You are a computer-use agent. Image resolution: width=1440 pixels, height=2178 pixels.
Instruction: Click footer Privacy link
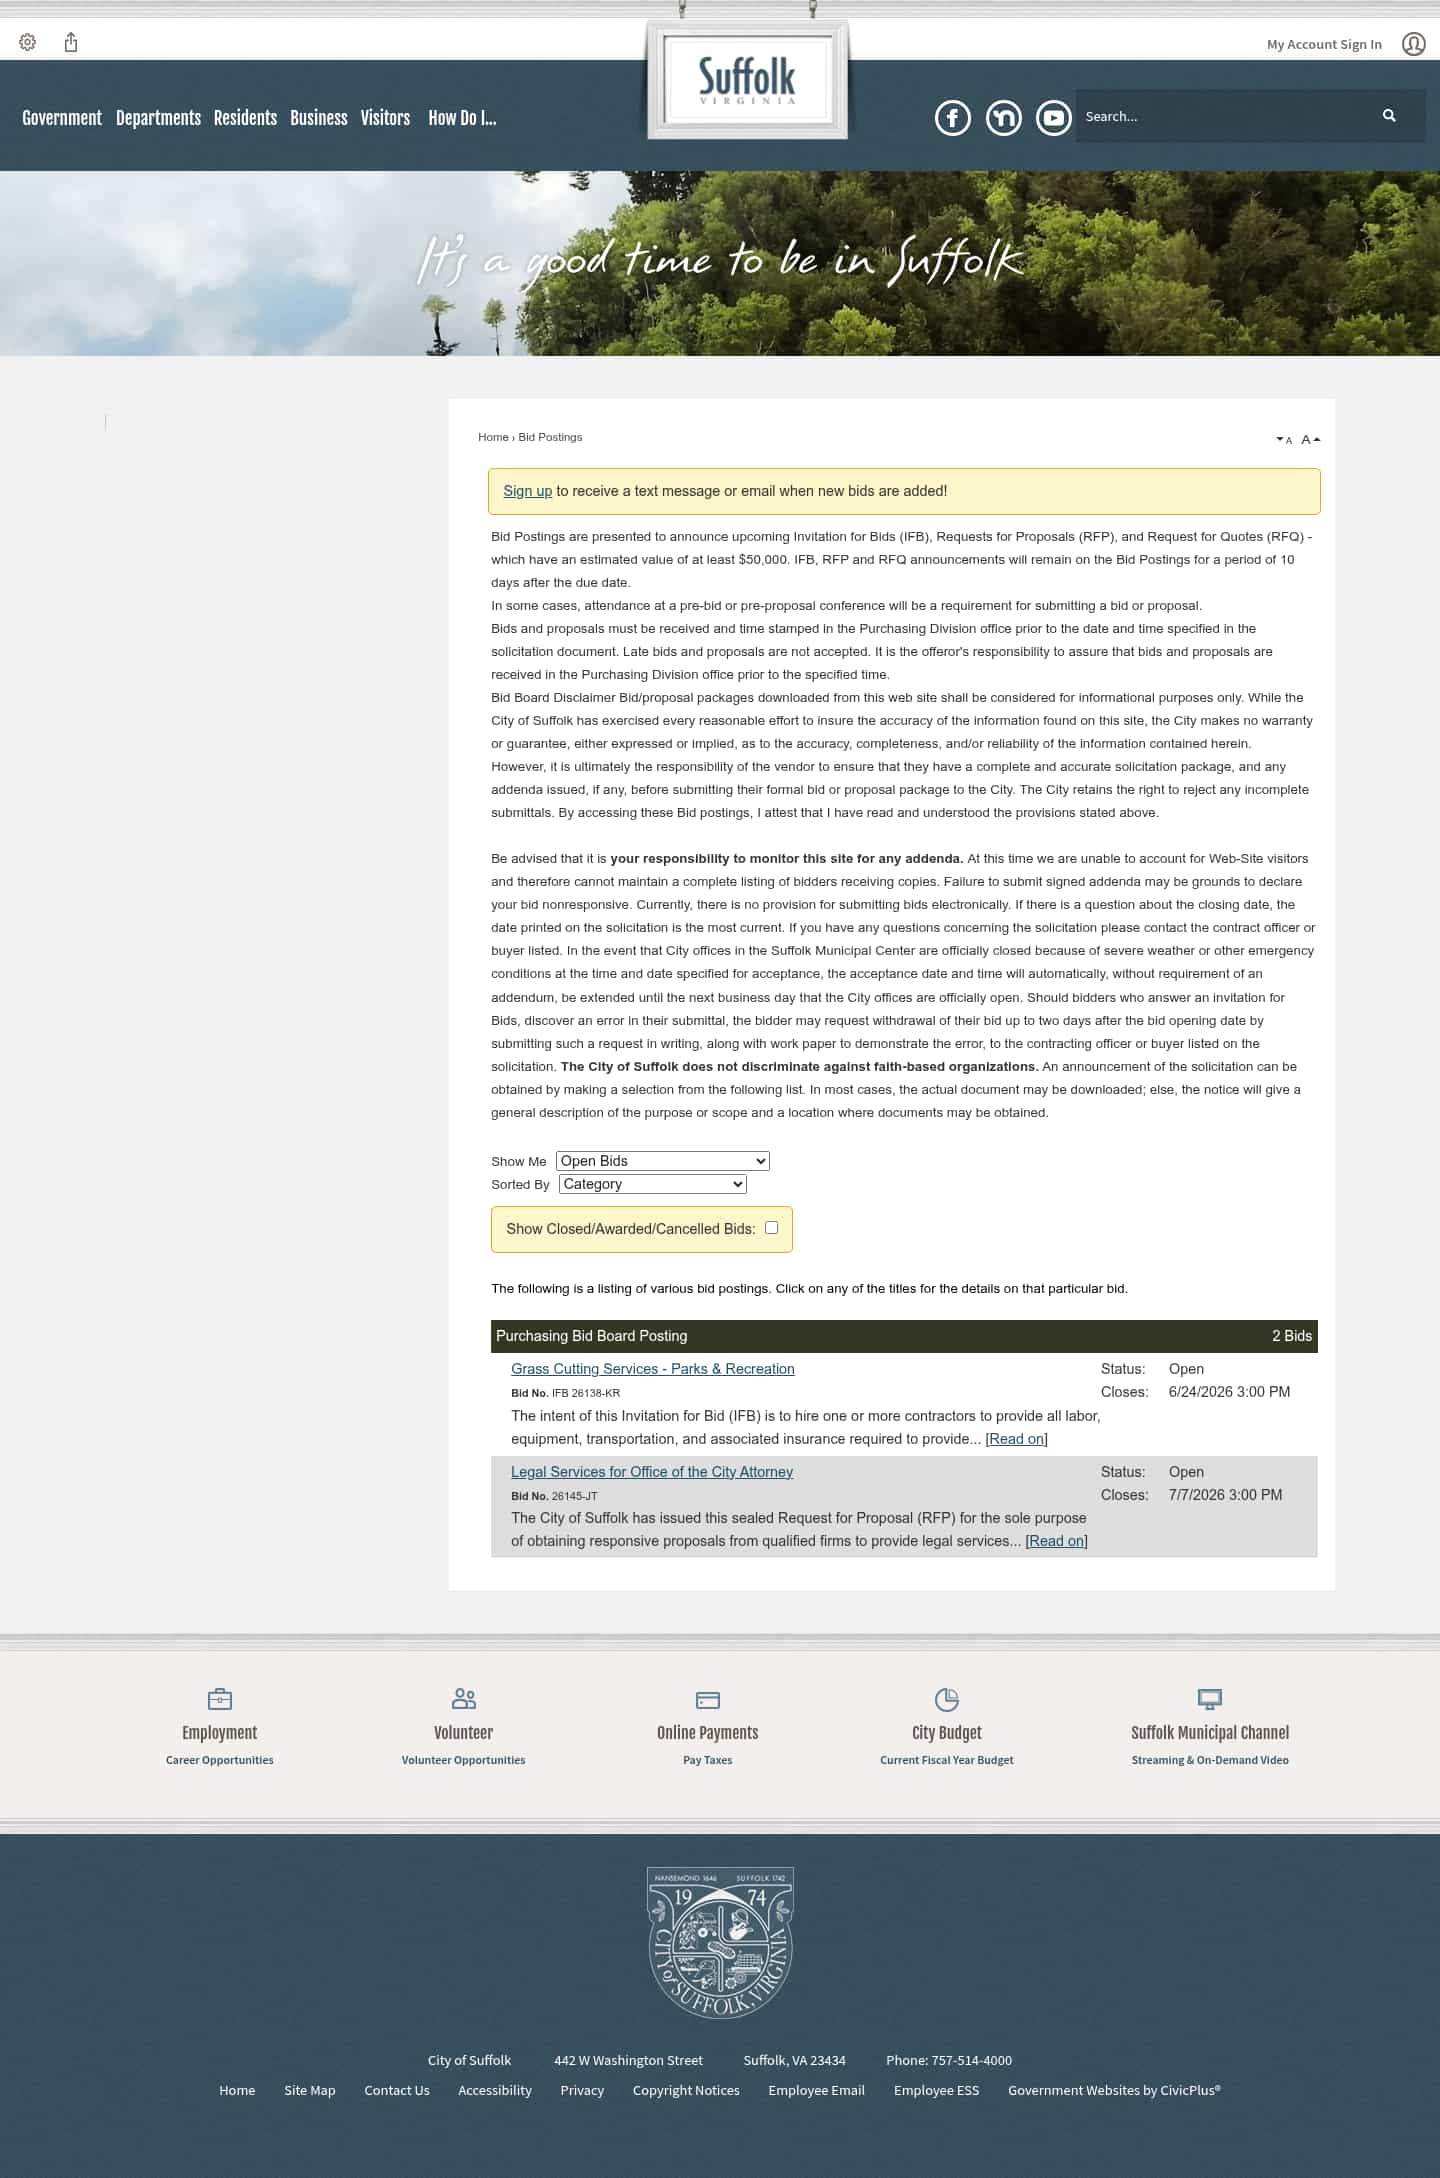coord(582,2090)
